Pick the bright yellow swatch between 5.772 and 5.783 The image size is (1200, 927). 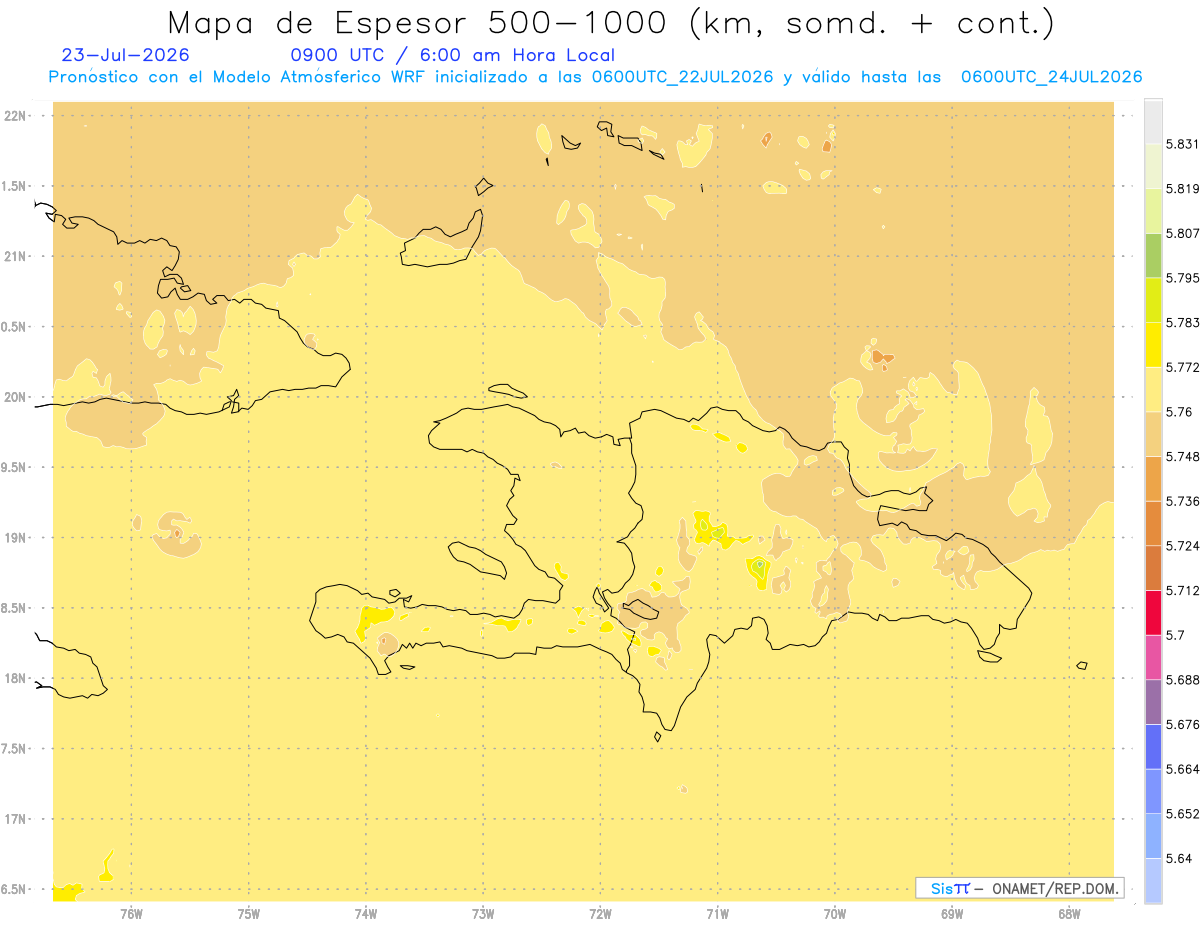tap(1153, 344)
